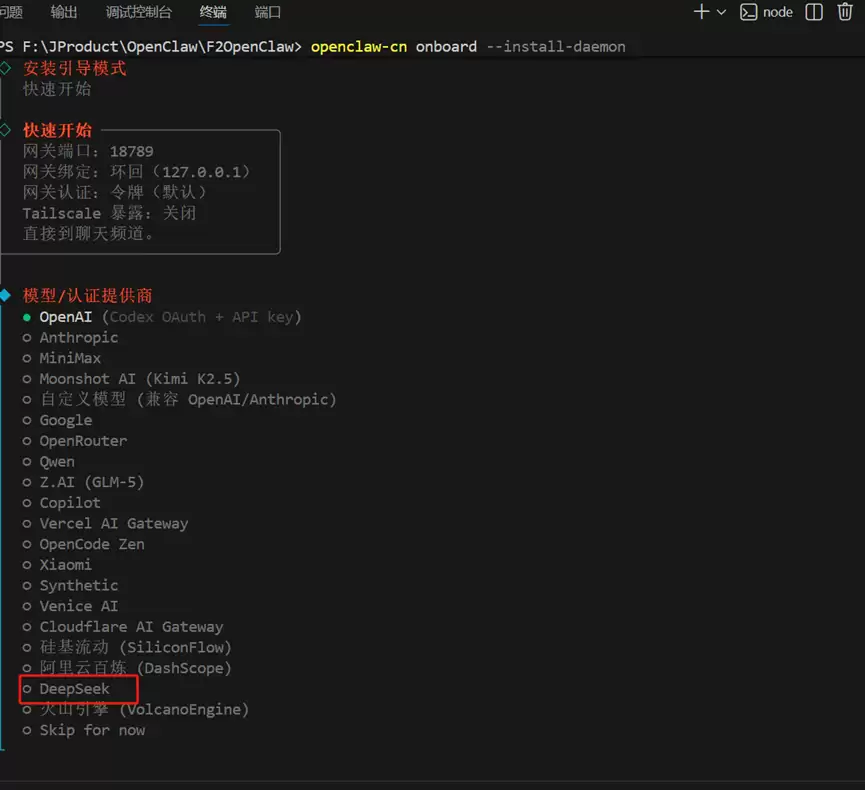Choose the 硅基流动 (SiliconFlow) option
The image size is (865, 790).
point(134,648)
